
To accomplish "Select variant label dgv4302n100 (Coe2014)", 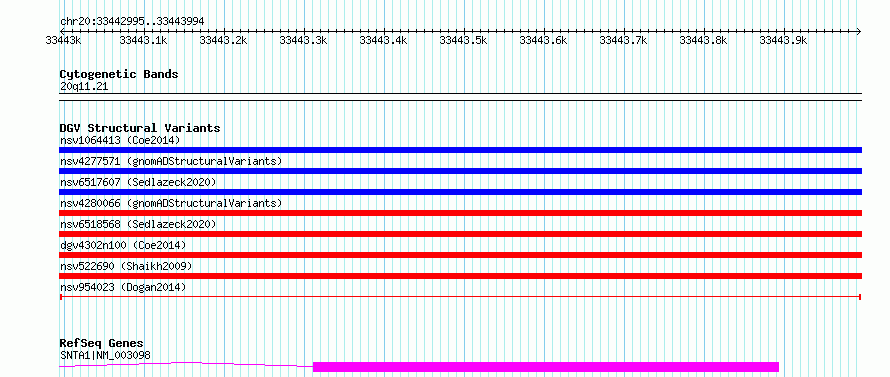I will pyautogui.click(x=123, y=245).
